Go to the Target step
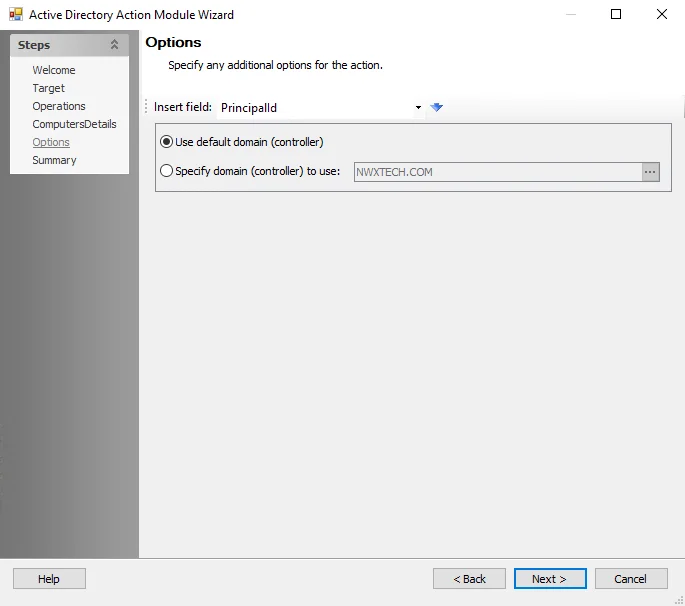Screen dimensions: 685x606 (x=48, y=88)
